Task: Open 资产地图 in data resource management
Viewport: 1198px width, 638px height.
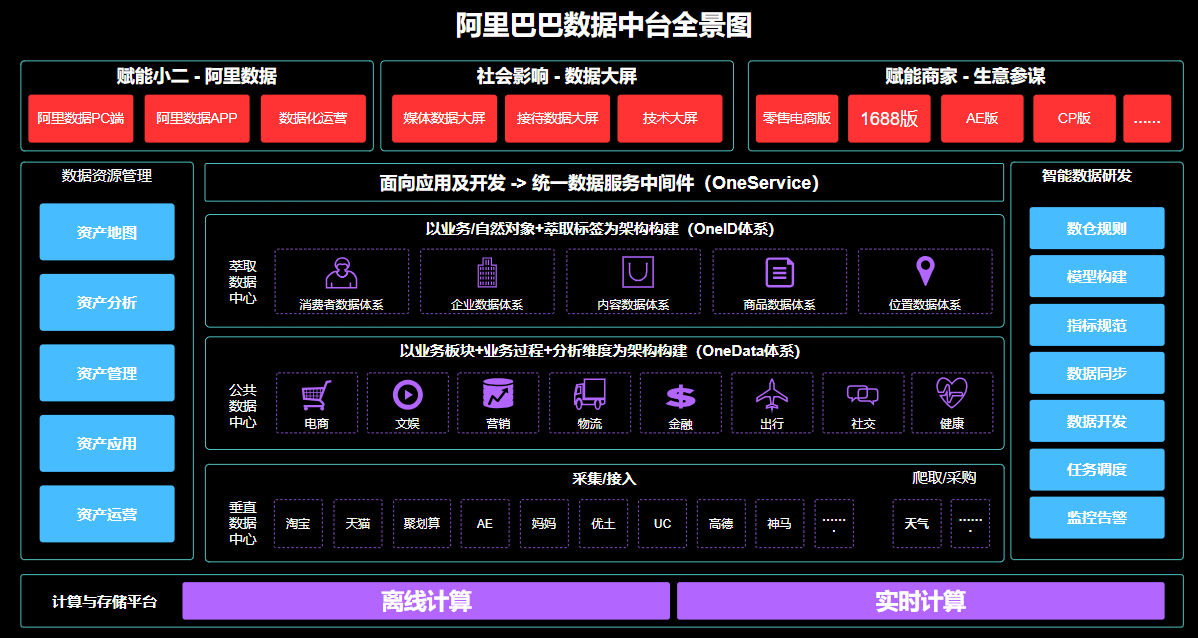Action: click(107, 232)
